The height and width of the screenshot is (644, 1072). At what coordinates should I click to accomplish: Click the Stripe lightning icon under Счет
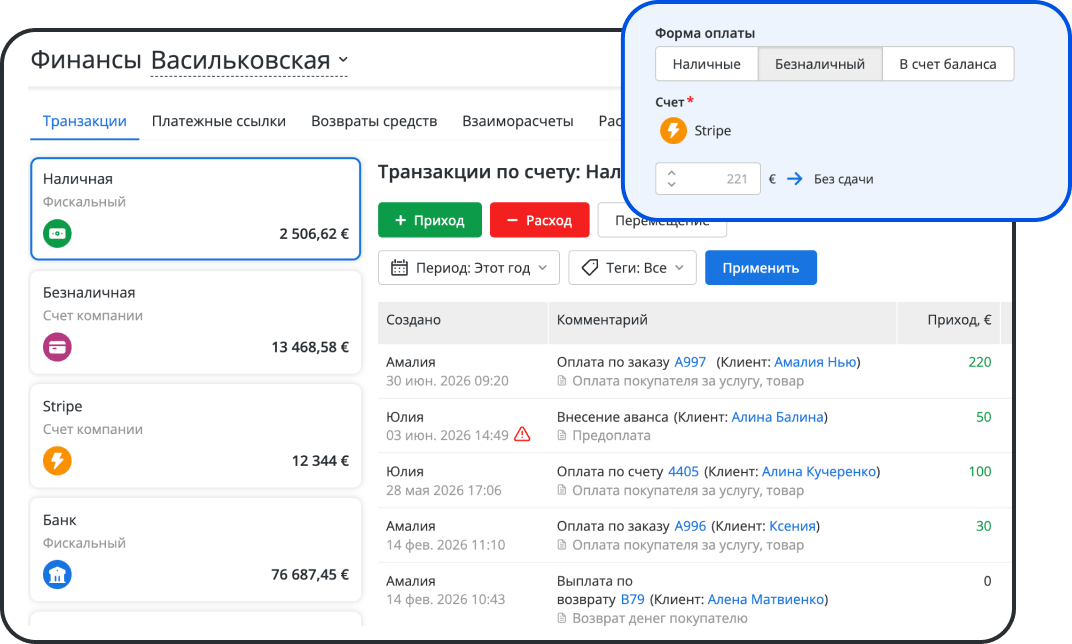coord(673,131)
